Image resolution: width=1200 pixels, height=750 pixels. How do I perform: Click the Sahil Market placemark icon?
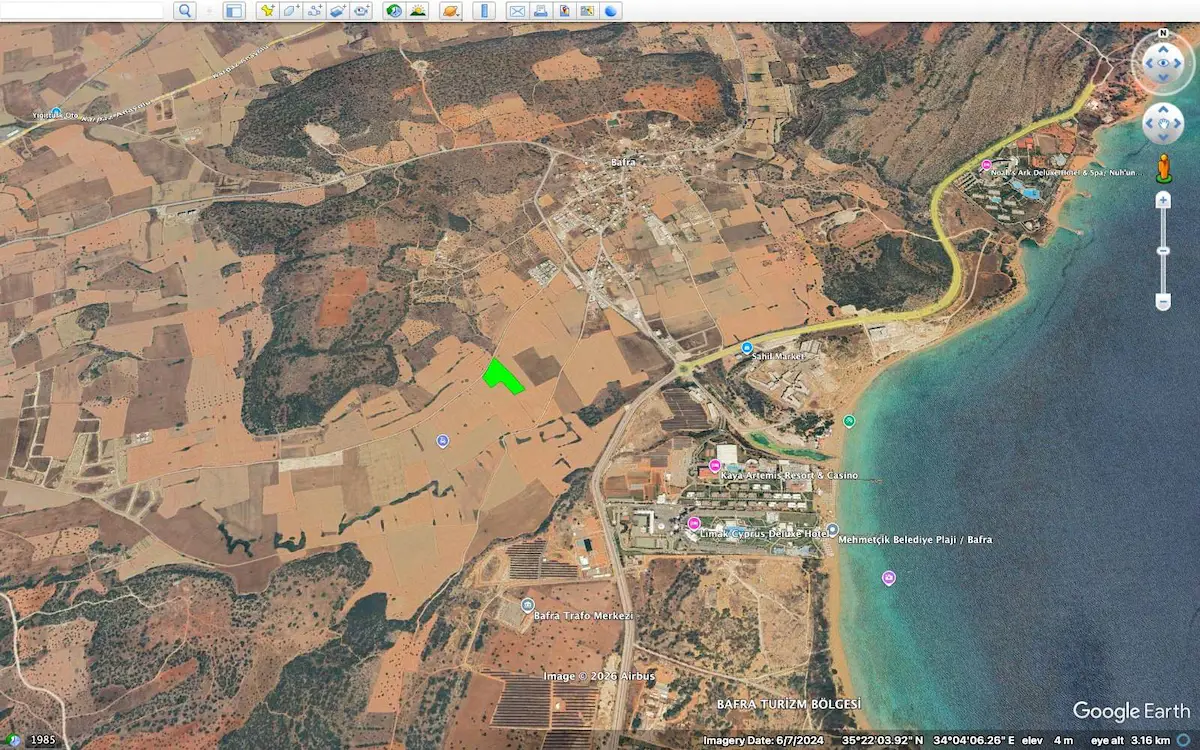[746, 347]
